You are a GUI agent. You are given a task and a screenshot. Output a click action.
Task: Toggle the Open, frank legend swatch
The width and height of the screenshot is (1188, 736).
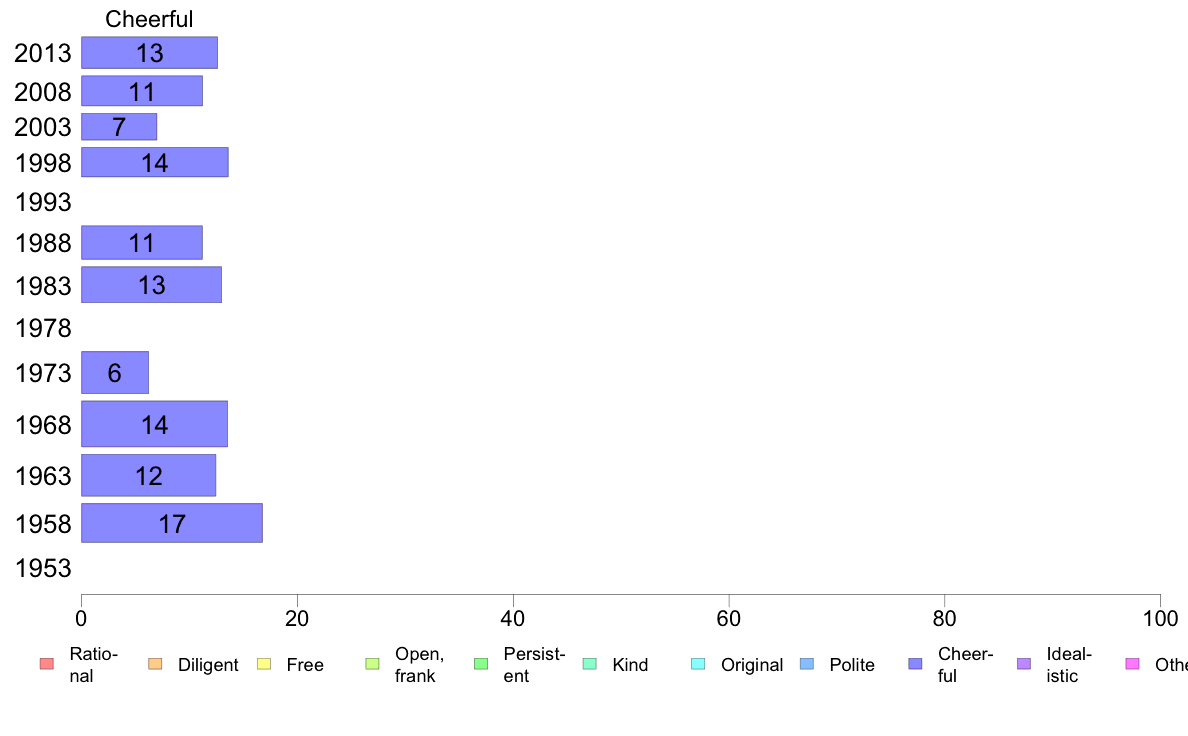[x=372, y=665]
